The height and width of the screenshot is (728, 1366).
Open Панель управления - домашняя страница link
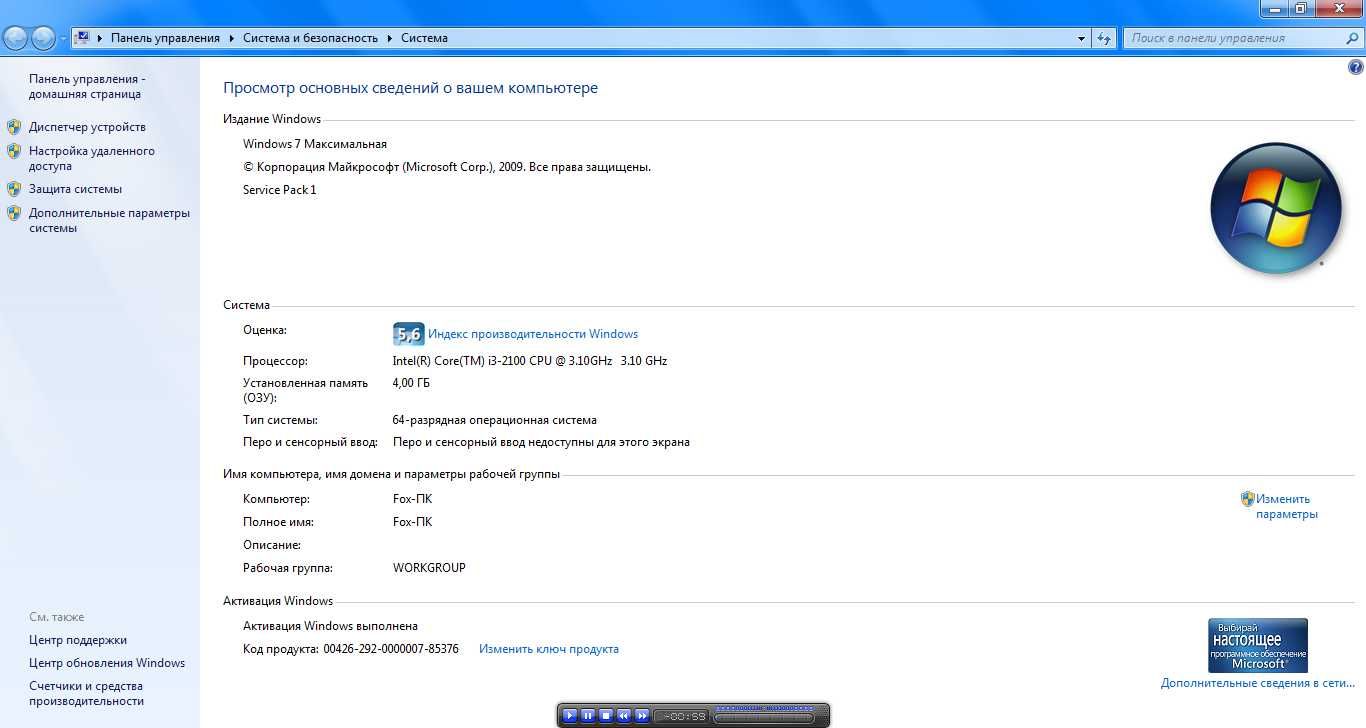click(86, 86)
